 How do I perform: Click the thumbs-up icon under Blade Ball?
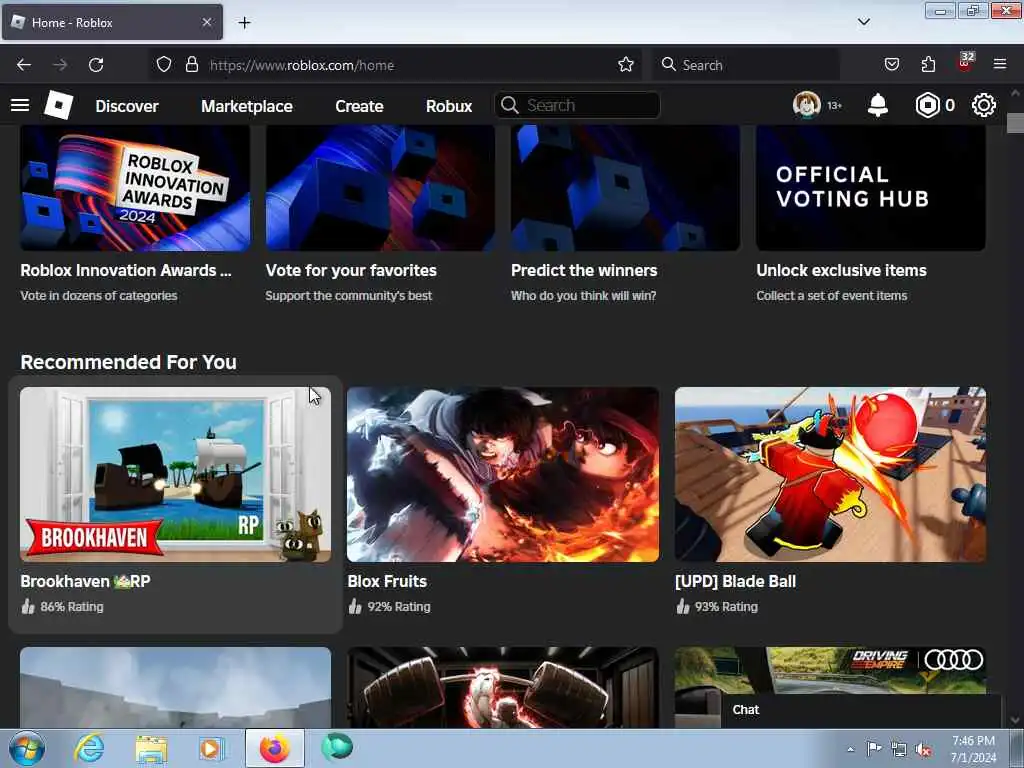point(682,607)
